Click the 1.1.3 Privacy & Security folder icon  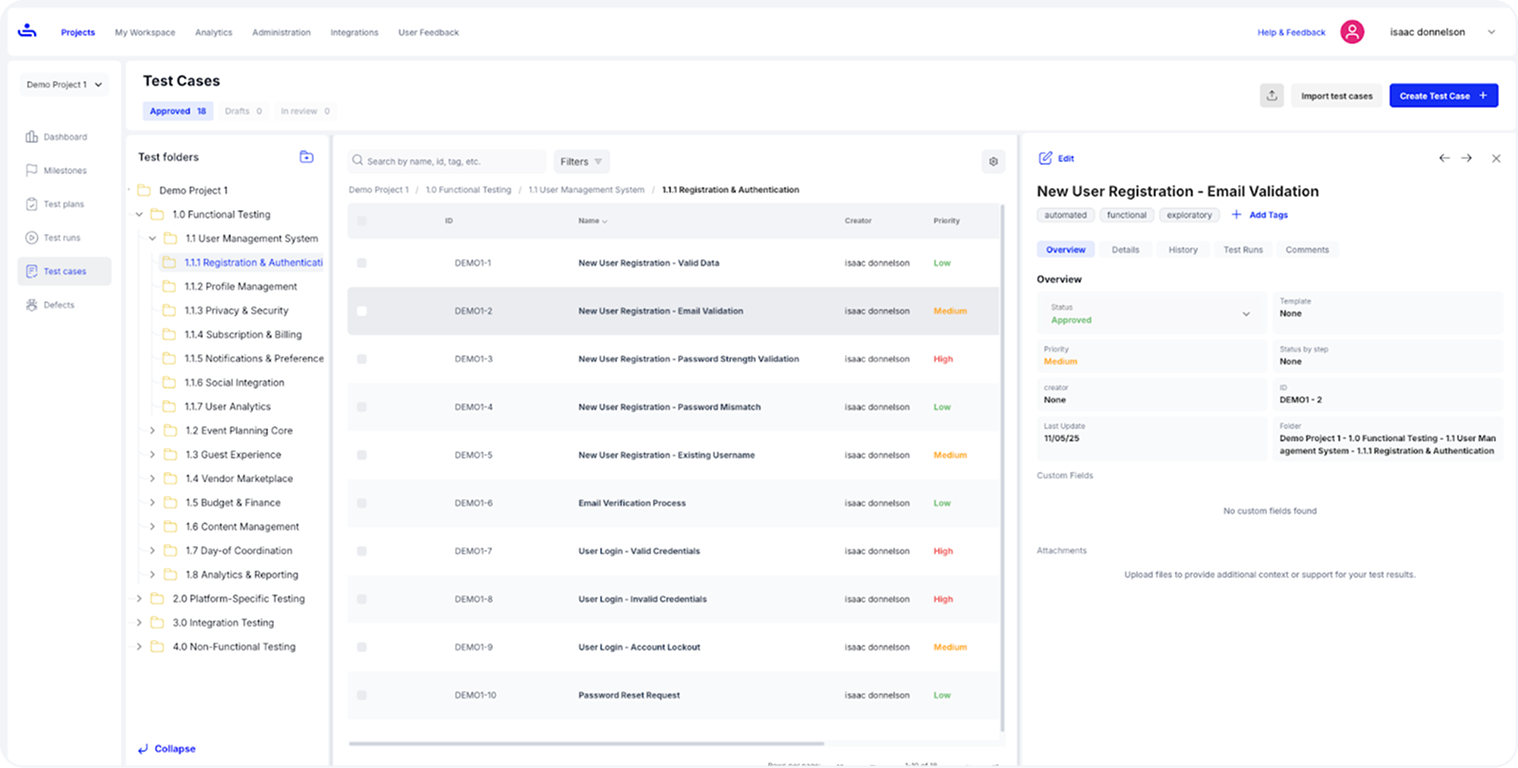tap(169, 311)
